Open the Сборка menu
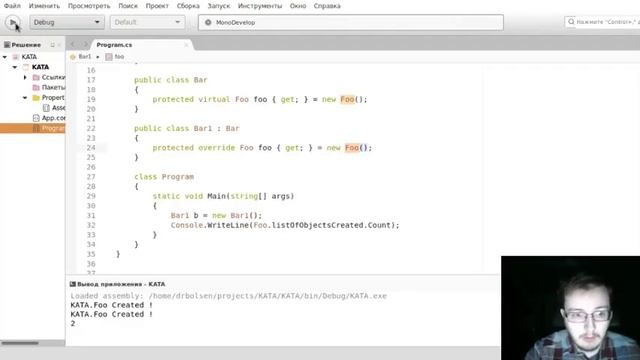Viewport: 640px width, 360px height. point(188,6)
